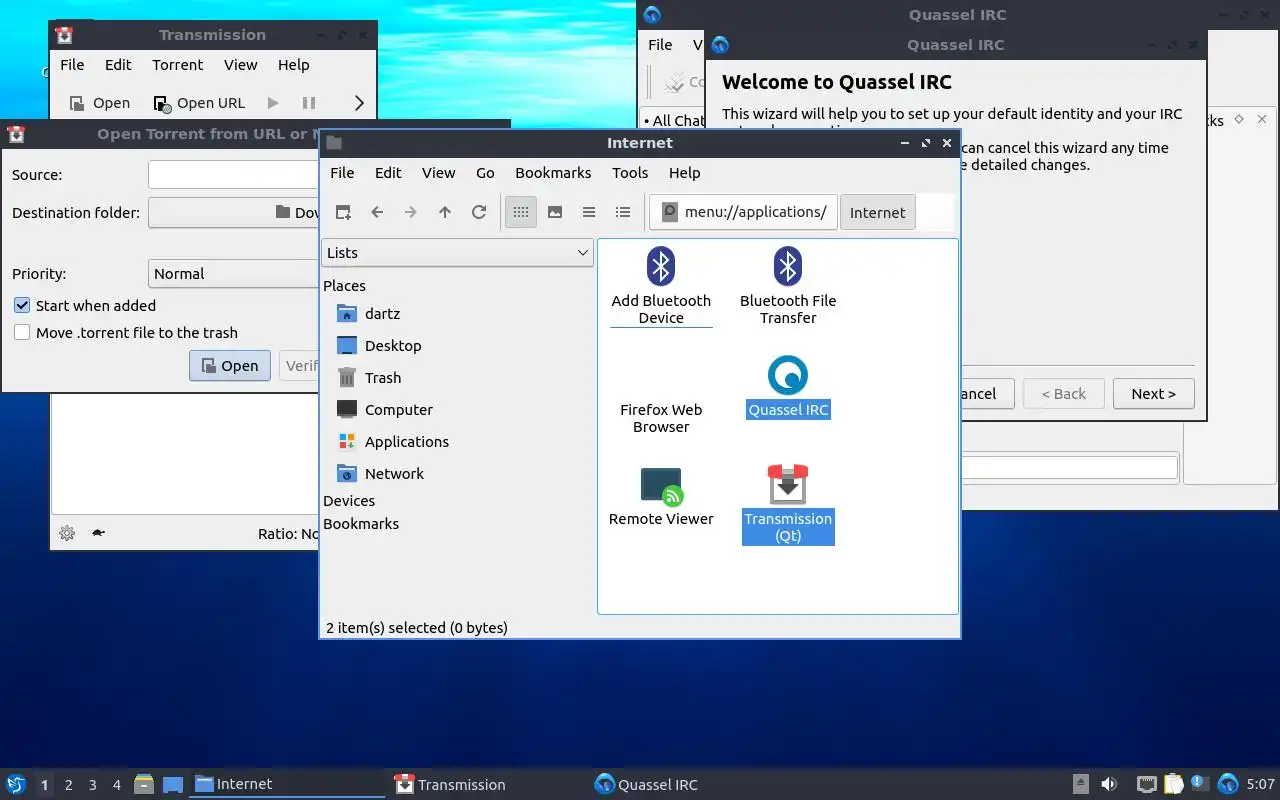
Task: Expand Transmission toolbar overflow chevron
Action: coord(359,103)
